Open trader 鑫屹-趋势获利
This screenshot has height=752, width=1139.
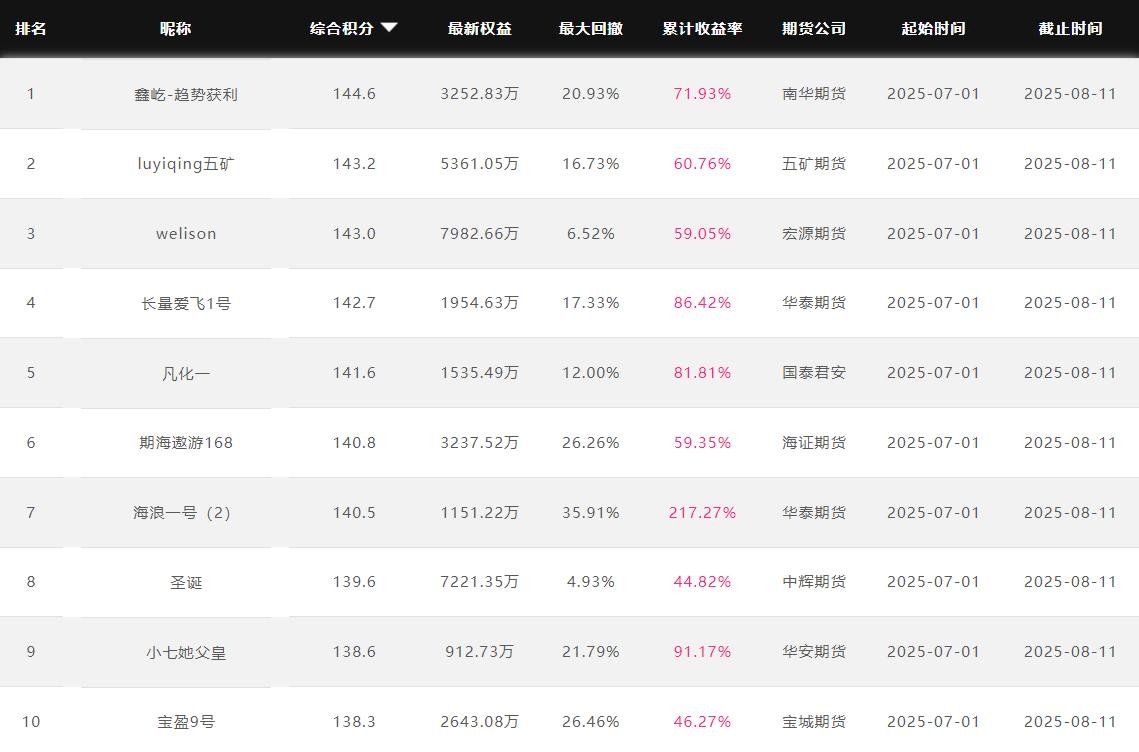coord(186,94)
